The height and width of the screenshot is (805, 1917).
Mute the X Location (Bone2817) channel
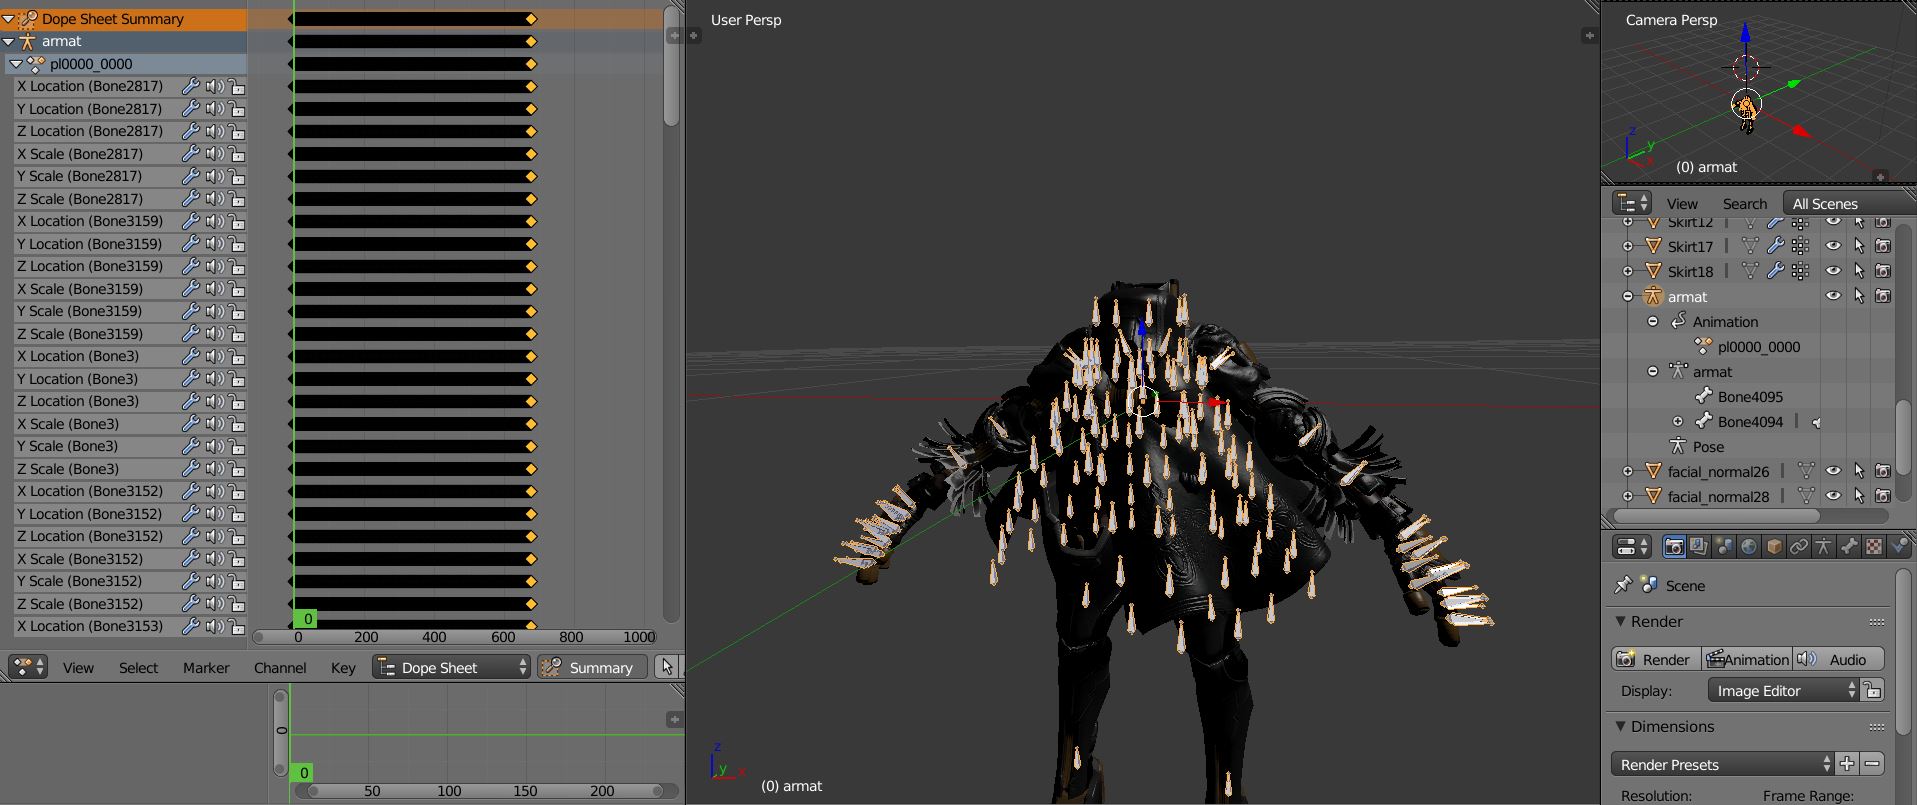(214, 86)
